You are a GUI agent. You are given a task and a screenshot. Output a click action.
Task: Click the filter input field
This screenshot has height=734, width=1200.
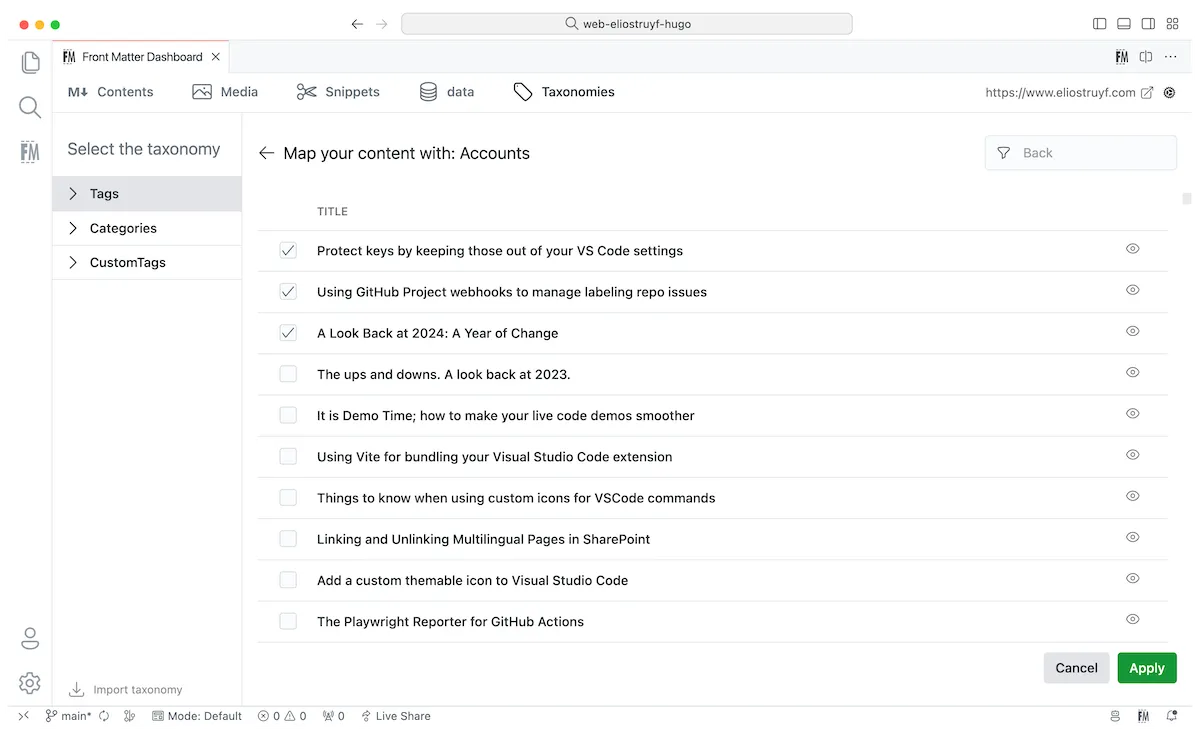1090,153
